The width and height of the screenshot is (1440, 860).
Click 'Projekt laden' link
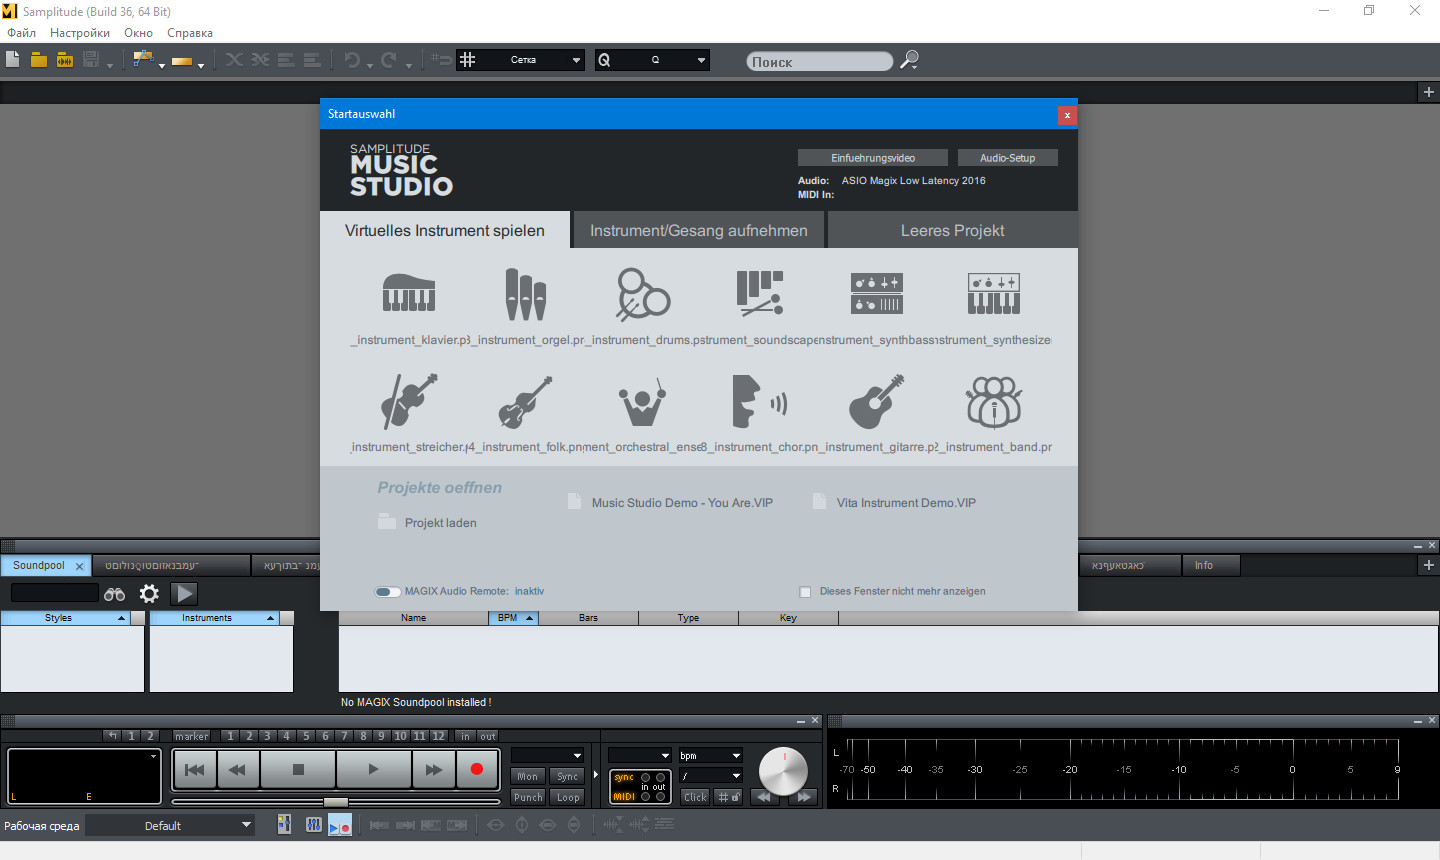(441, 523)
